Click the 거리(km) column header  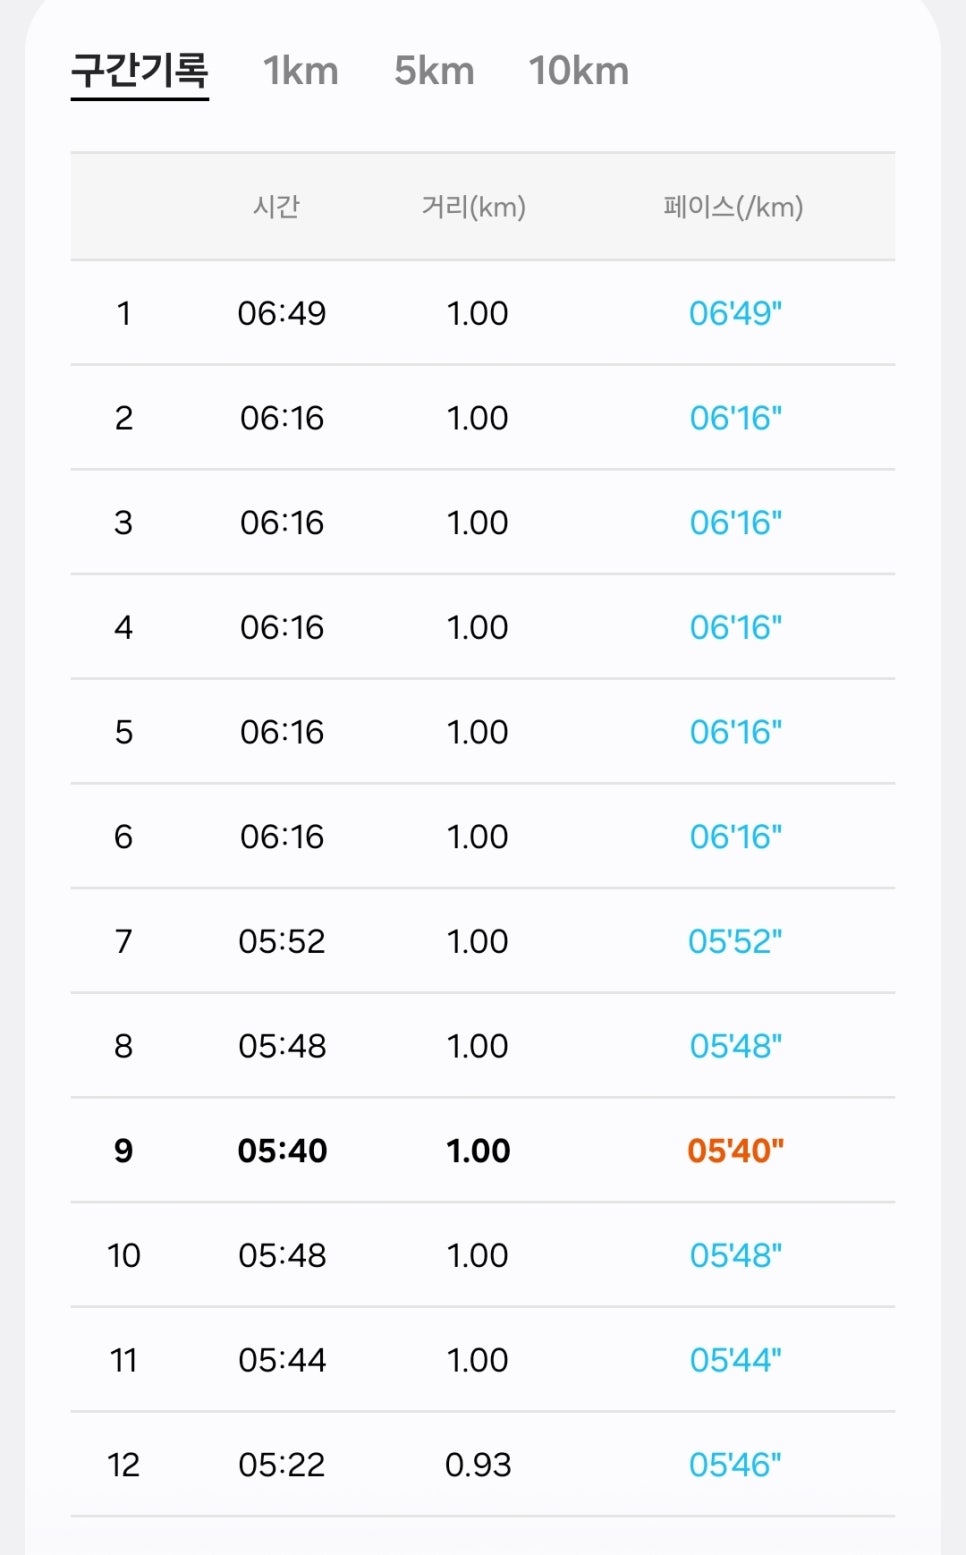click(x=474, y=207)
